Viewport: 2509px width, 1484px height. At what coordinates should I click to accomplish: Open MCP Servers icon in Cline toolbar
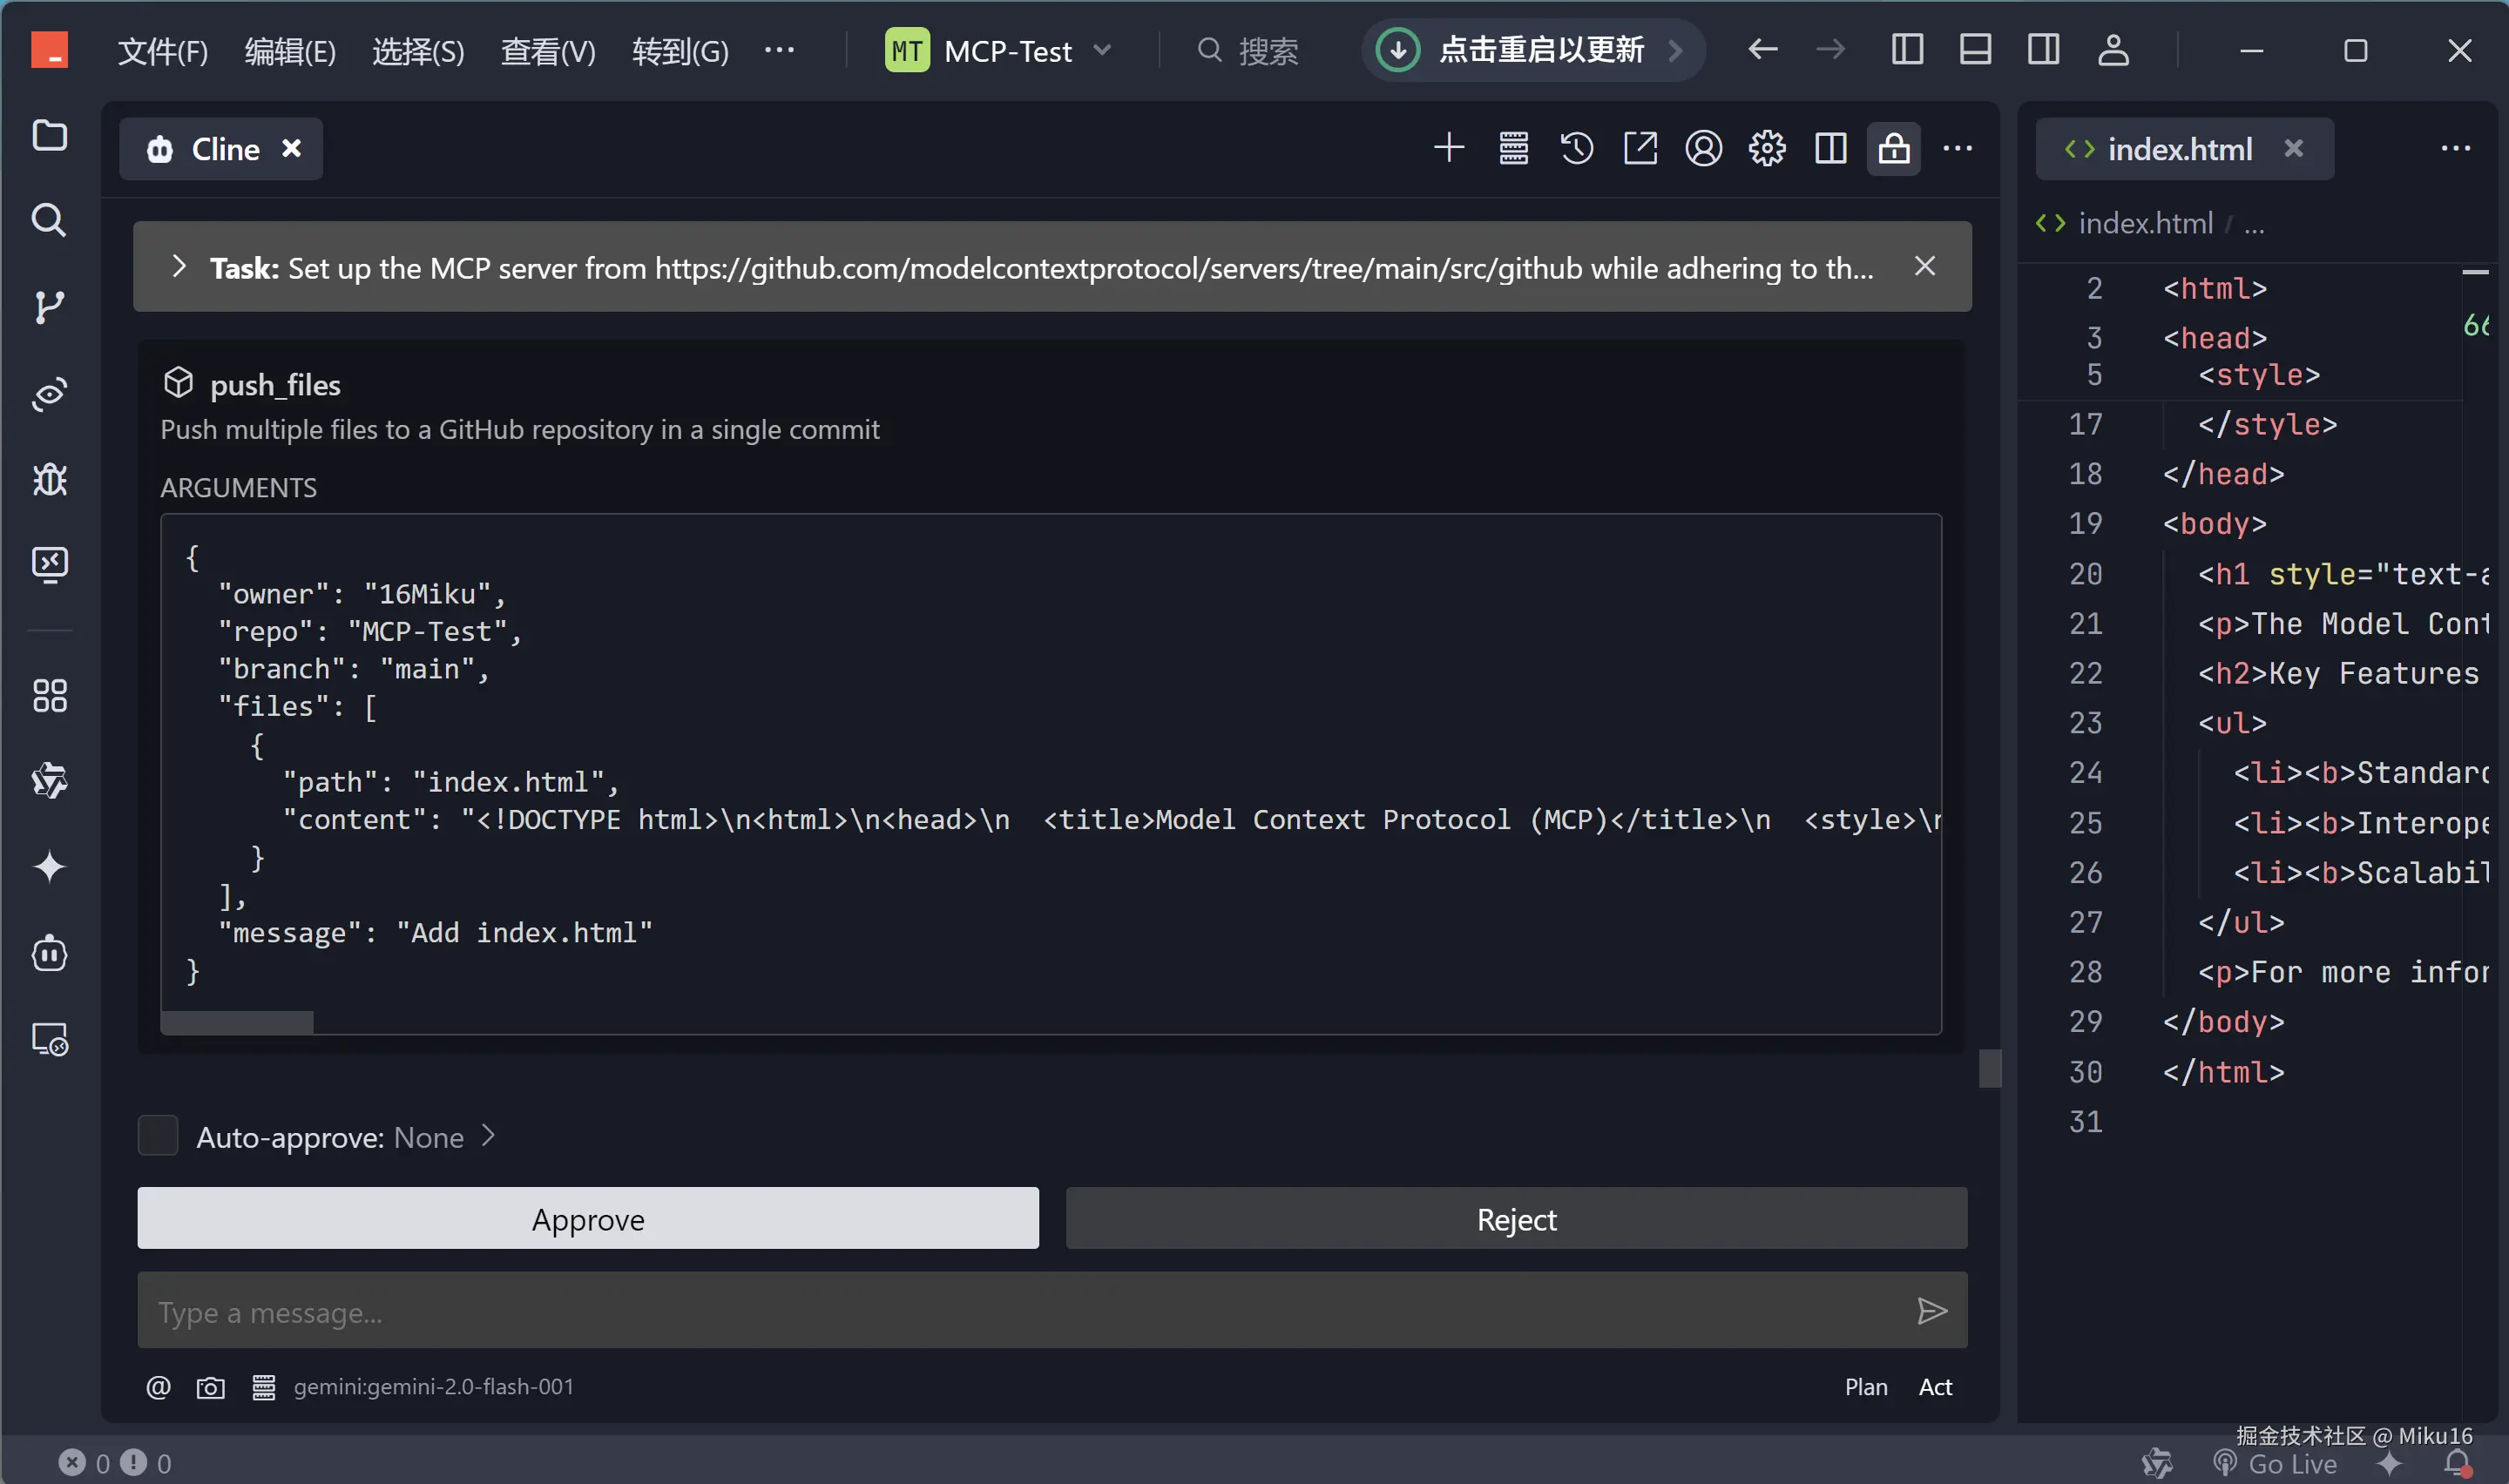click(x=1513, y=148)
